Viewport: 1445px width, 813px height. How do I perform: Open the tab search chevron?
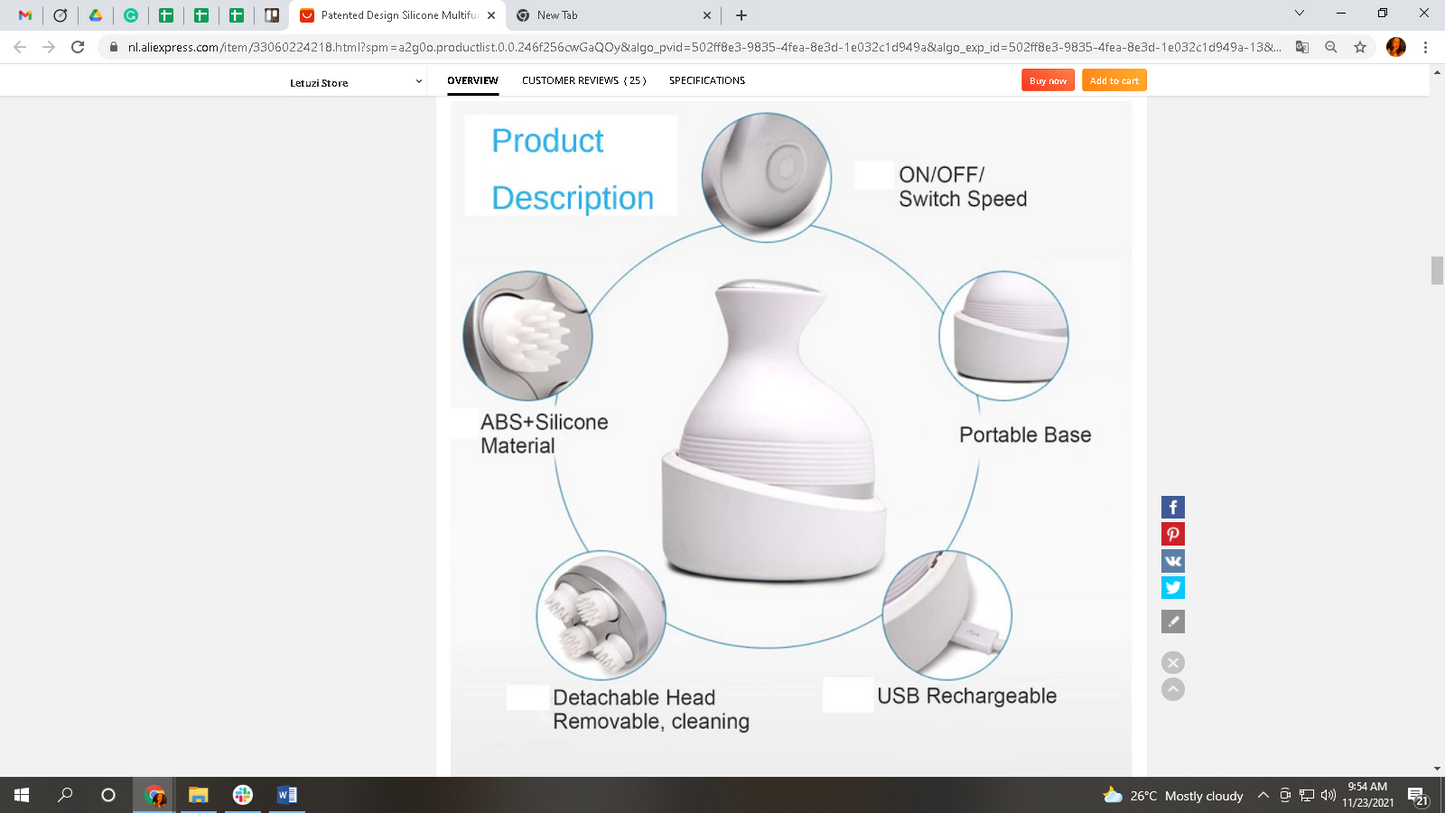click(x=1299, y=14)
